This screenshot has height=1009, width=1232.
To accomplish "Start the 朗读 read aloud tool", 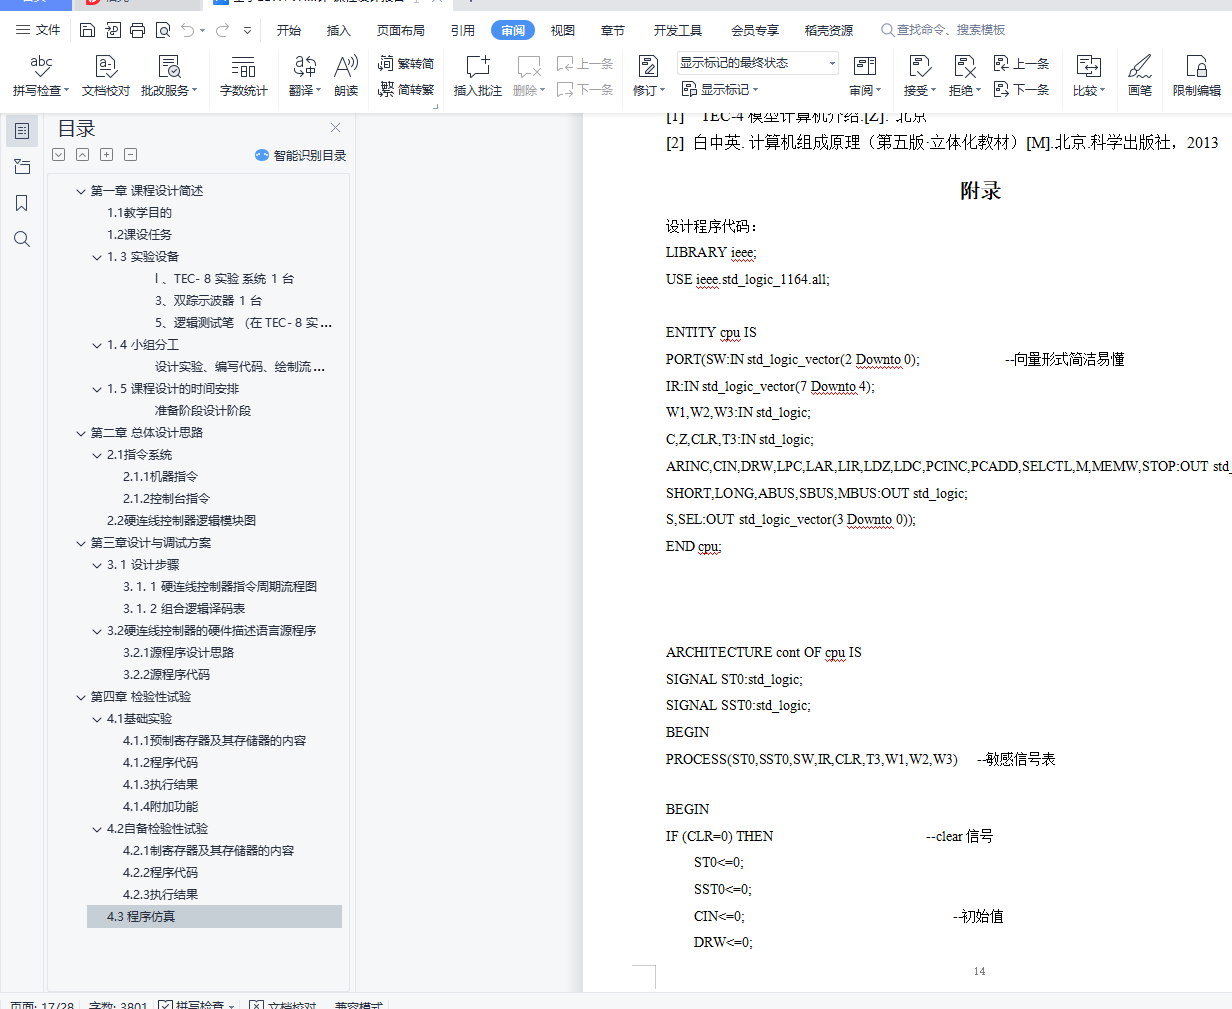I will tap(346, 76).
